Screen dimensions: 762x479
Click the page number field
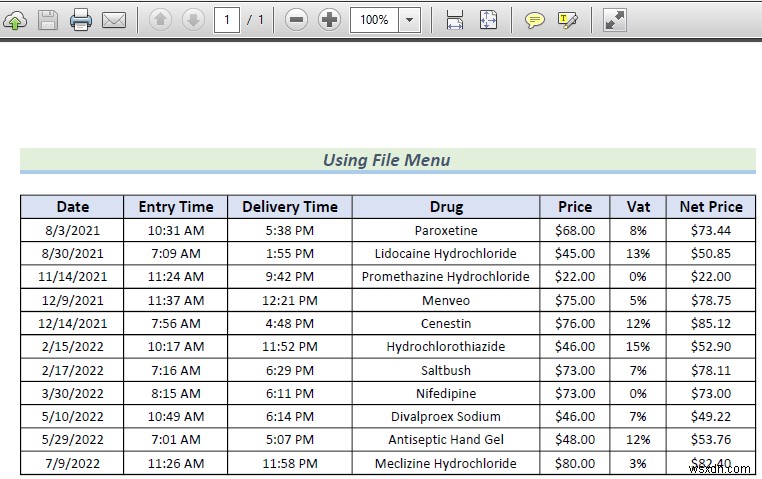click(226, 20)
